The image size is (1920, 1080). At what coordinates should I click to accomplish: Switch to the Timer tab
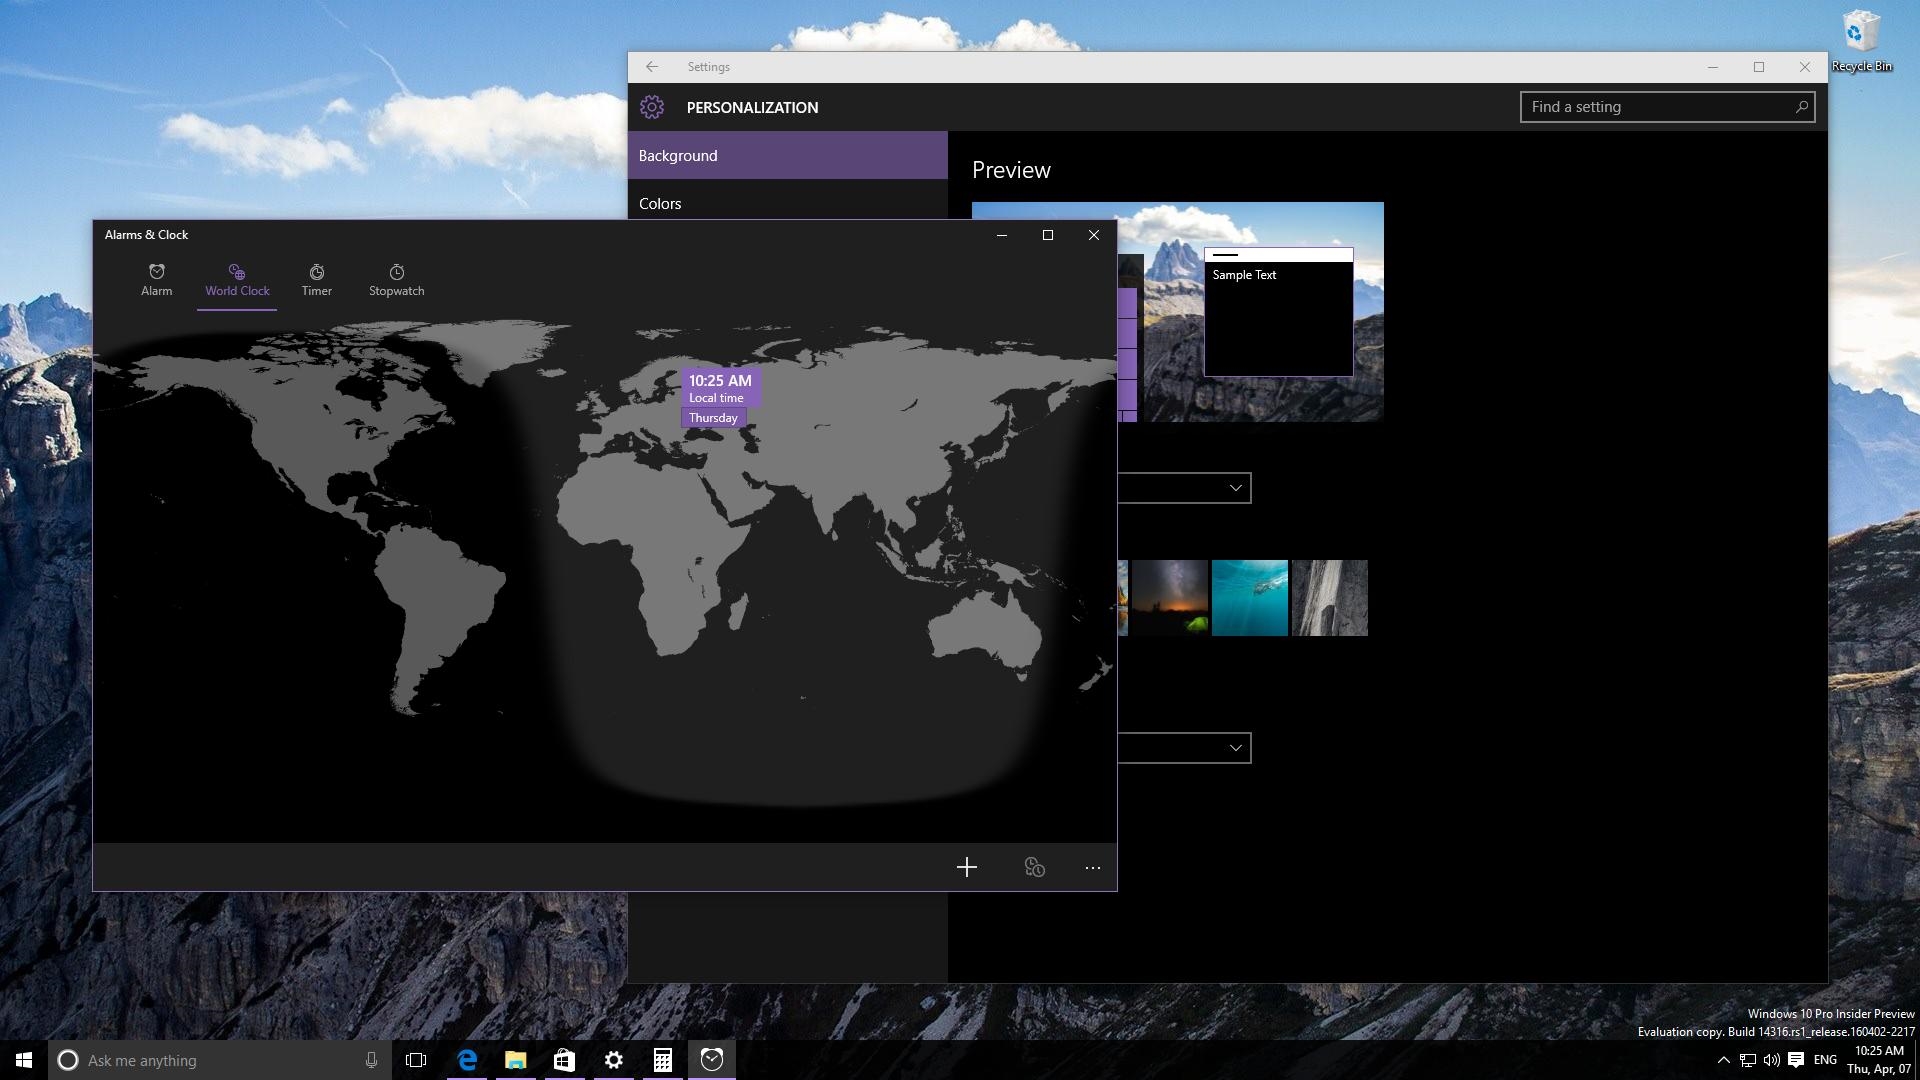tap(316, 280)
